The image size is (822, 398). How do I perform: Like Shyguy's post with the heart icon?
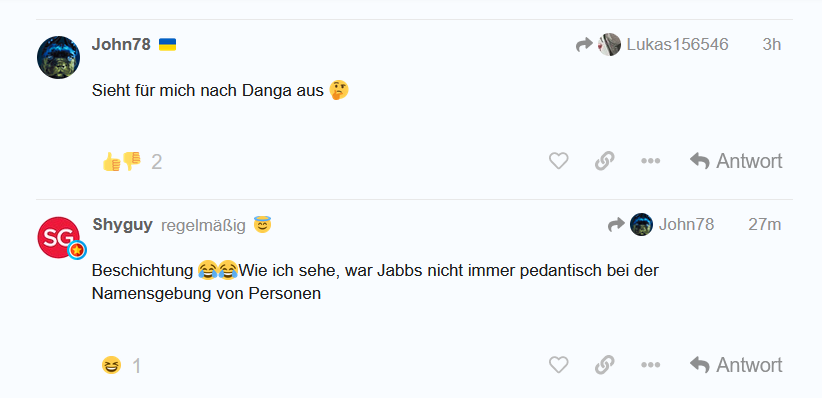(558, 364)
